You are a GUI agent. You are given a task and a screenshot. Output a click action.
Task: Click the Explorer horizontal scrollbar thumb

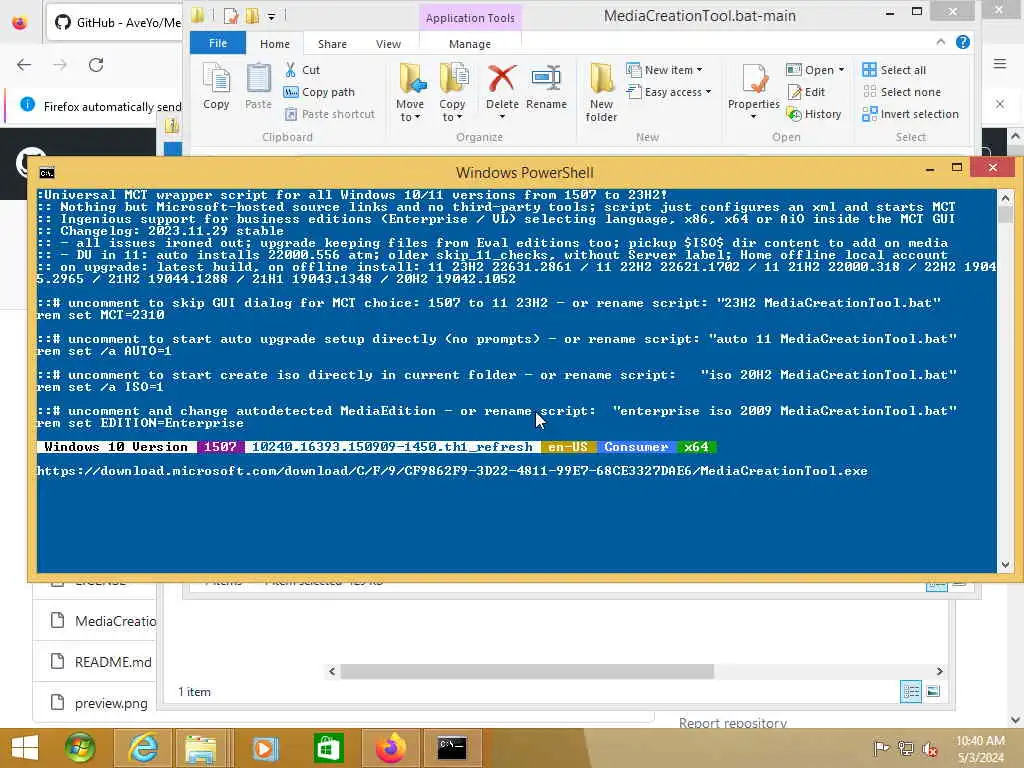click(x=527, y=671)
